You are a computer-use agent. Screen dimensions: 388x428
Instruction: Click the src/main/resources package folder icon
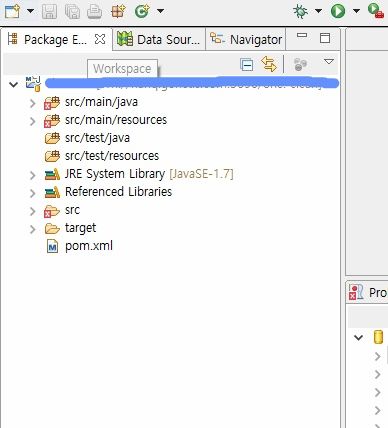click(52, 120)
